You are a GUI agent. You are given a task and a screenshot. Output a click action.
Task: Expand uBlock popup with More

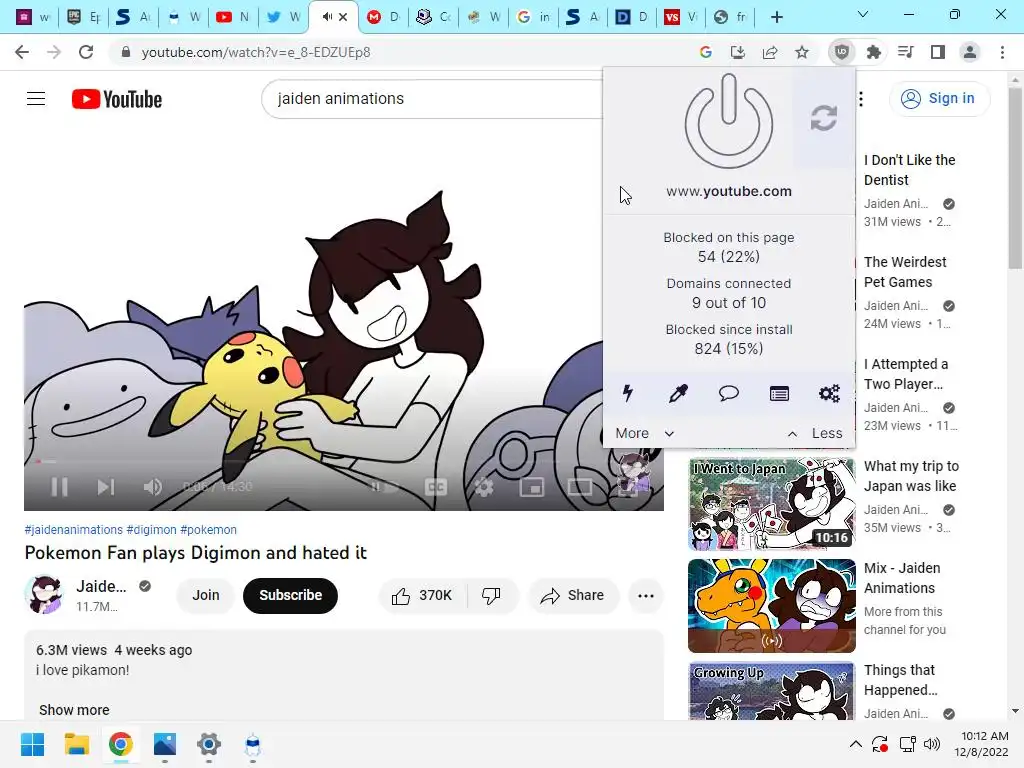tap(644, 433)
